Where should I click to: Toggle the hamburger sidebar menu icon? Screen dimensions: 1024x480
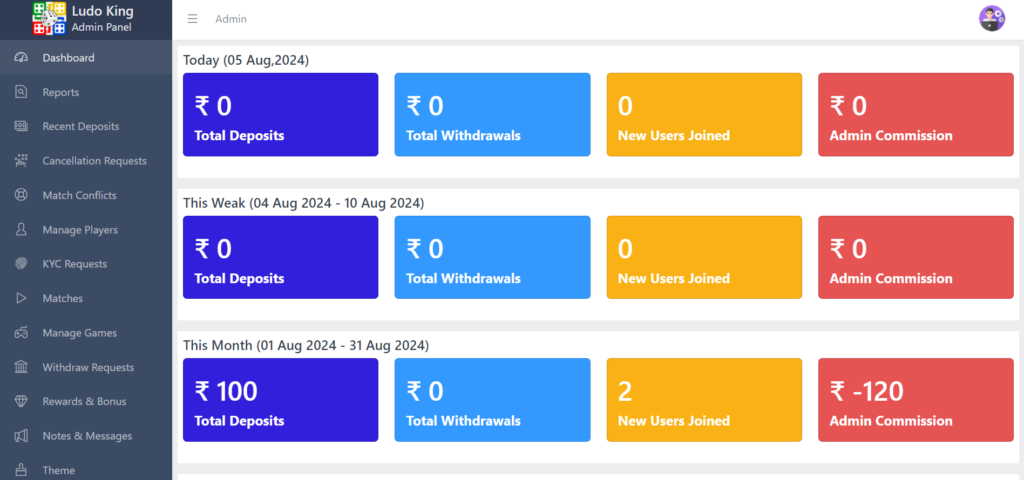click(192, 19)
